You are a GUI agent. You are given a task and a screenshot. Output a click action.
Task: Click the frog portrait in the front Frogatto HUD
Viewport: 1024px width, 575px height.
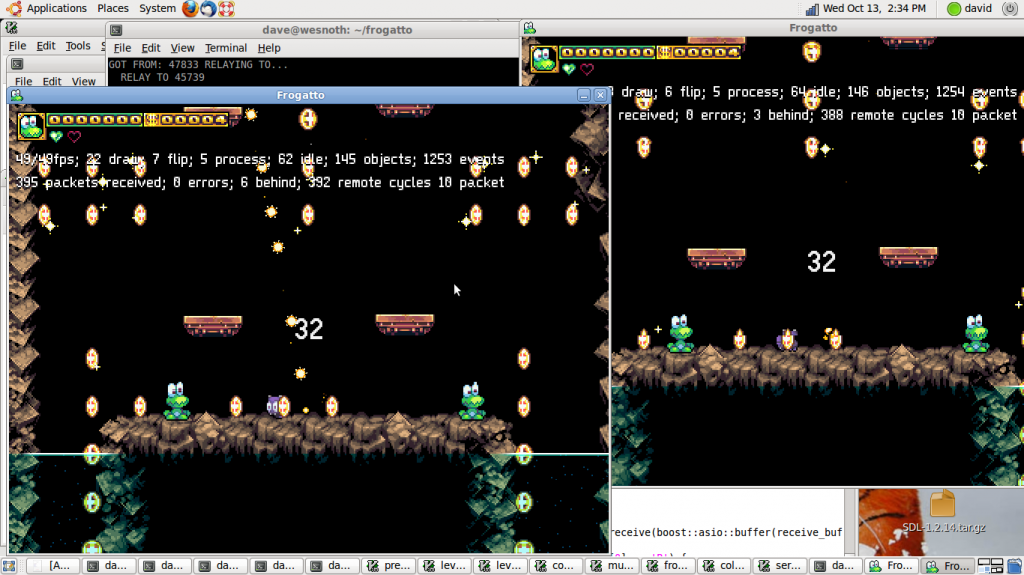31,126
